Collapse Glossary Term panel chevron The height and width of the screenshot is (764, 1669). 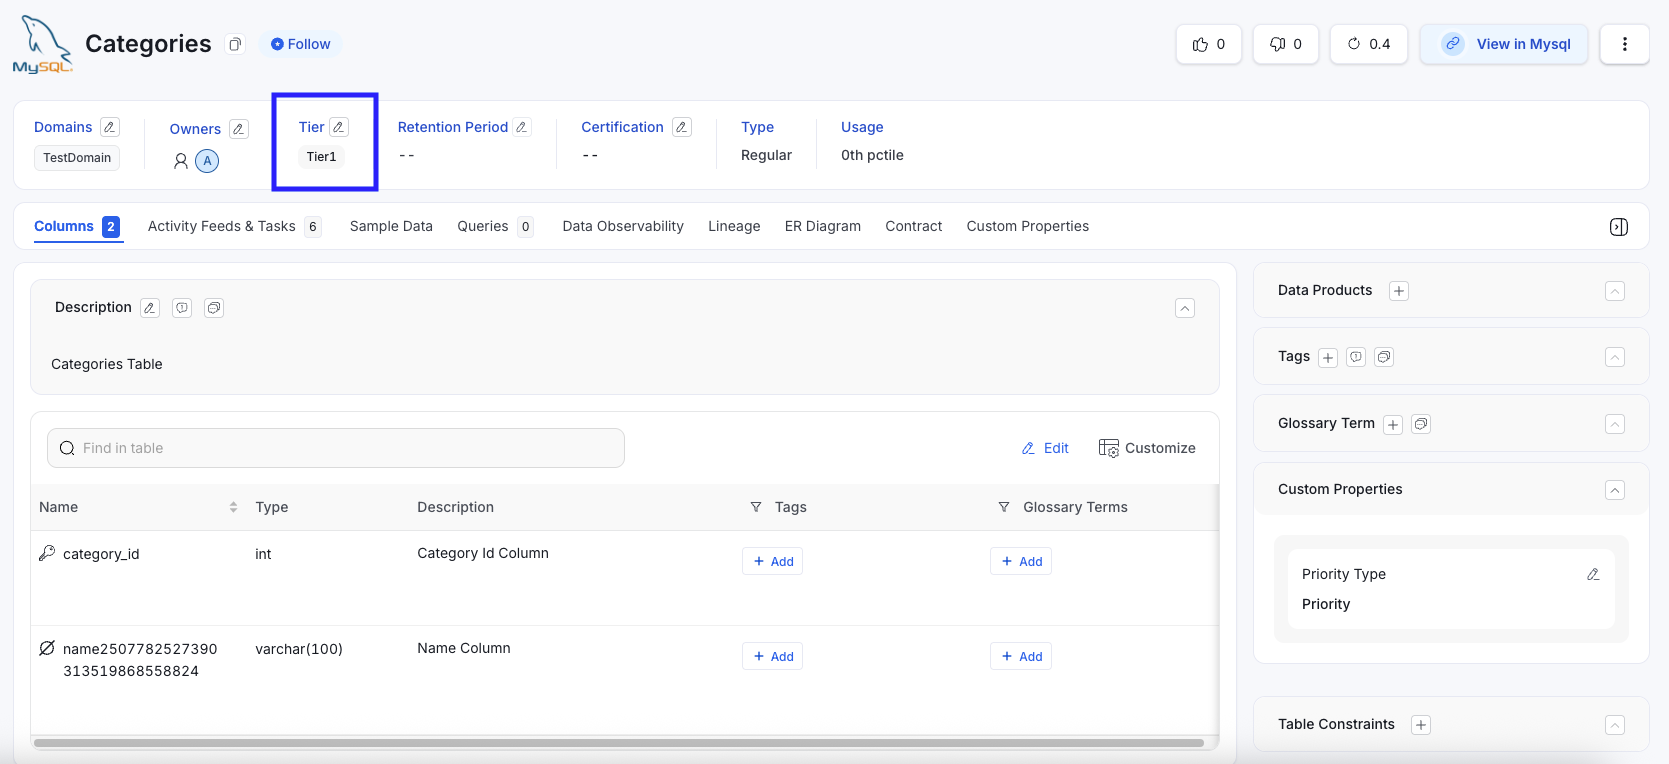click(1615, 424)
